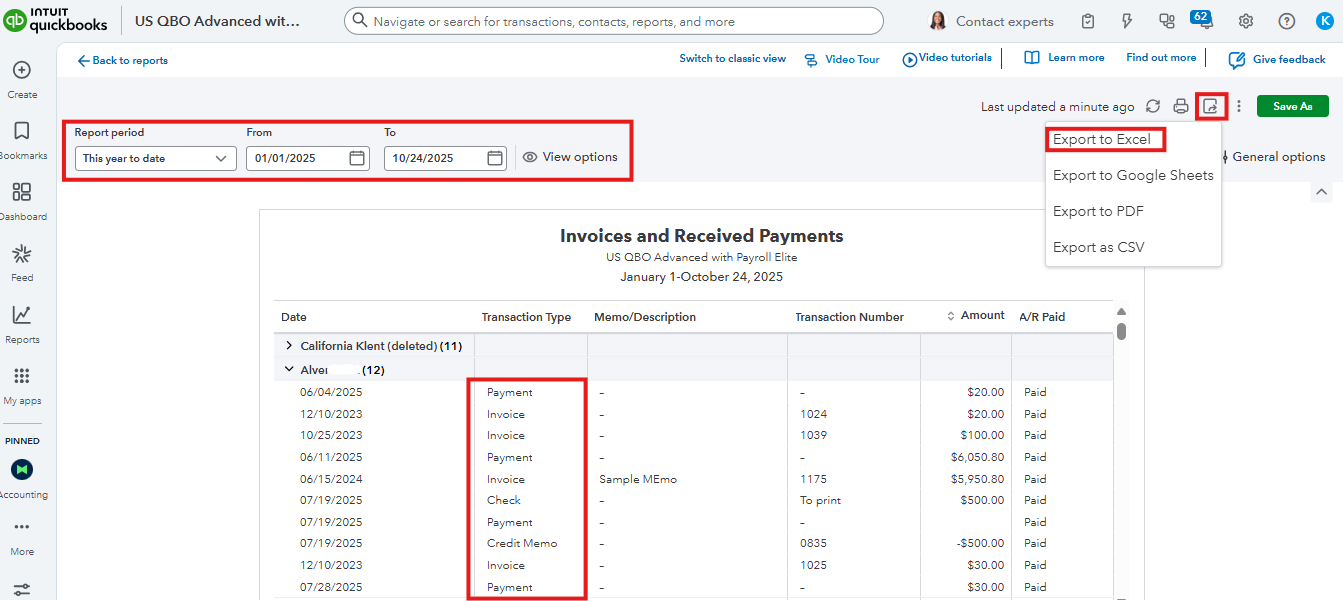The image size is (1343, 601).
Task: Collapse the expanded customer group with 12 entries
Action: point(289,370)
